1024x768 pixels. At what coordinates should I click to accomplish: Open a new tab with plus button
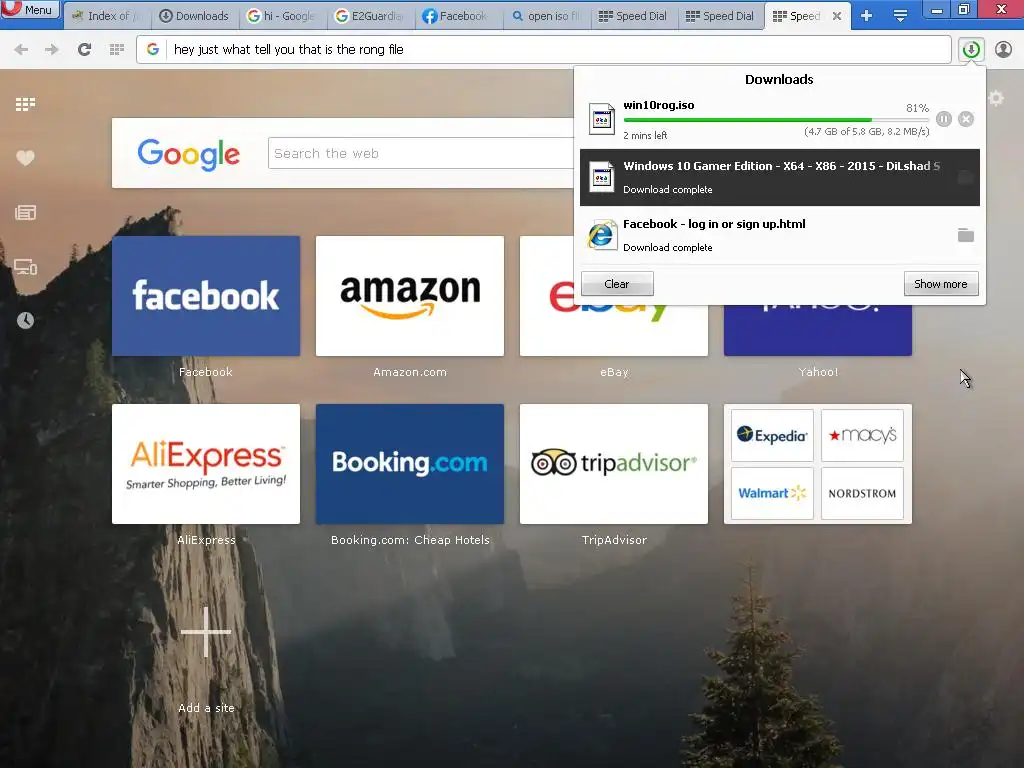point(867,16)
